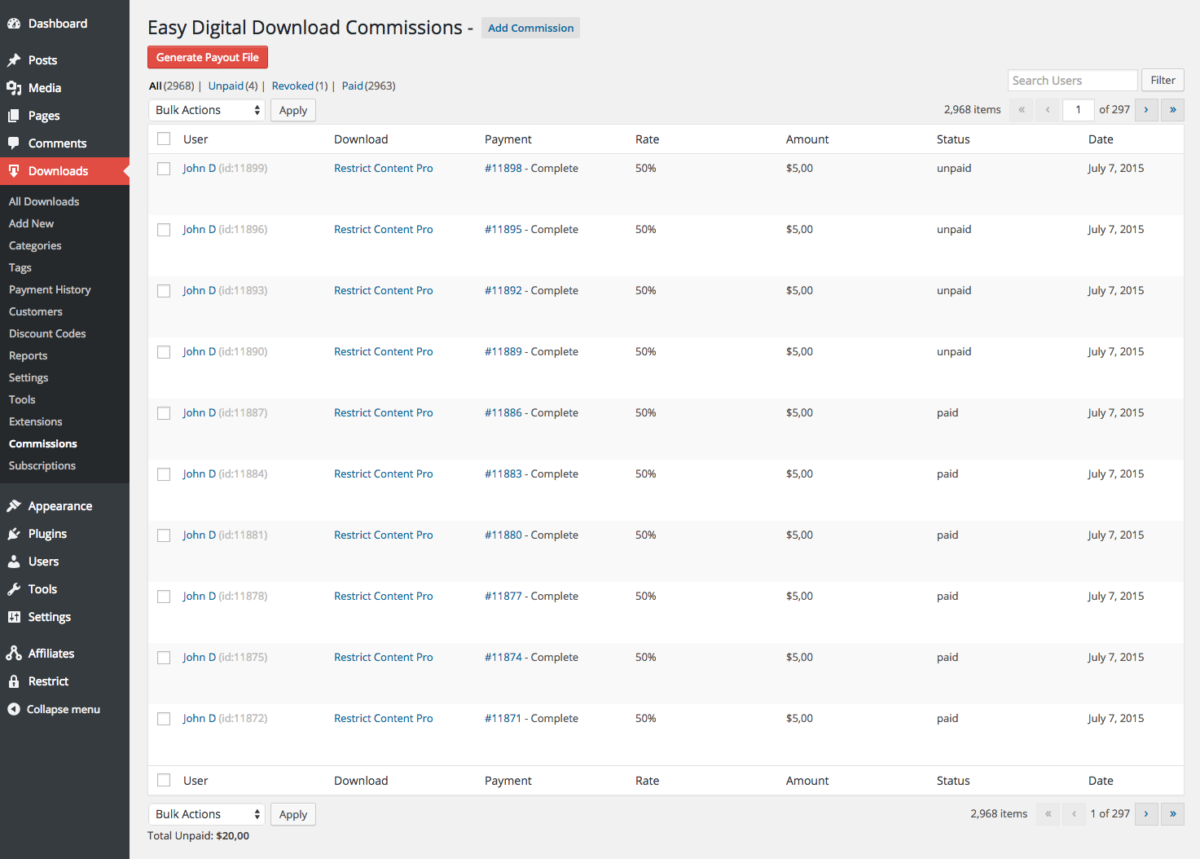
Task: Click the Restrict padlock icon
Action: (14, 681)
